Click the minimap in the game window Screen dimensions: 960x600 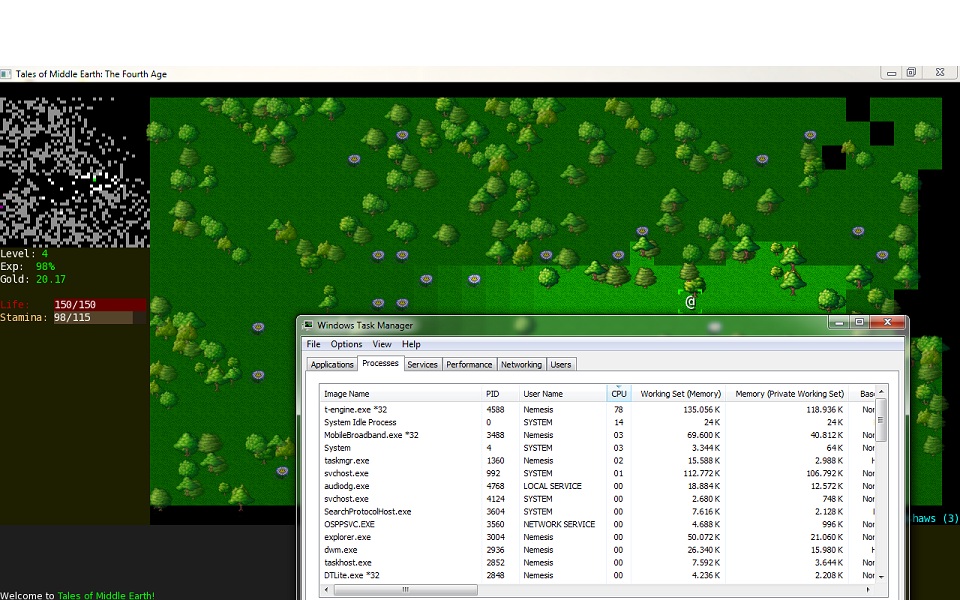pyautogui.click(x=75, y=171)
